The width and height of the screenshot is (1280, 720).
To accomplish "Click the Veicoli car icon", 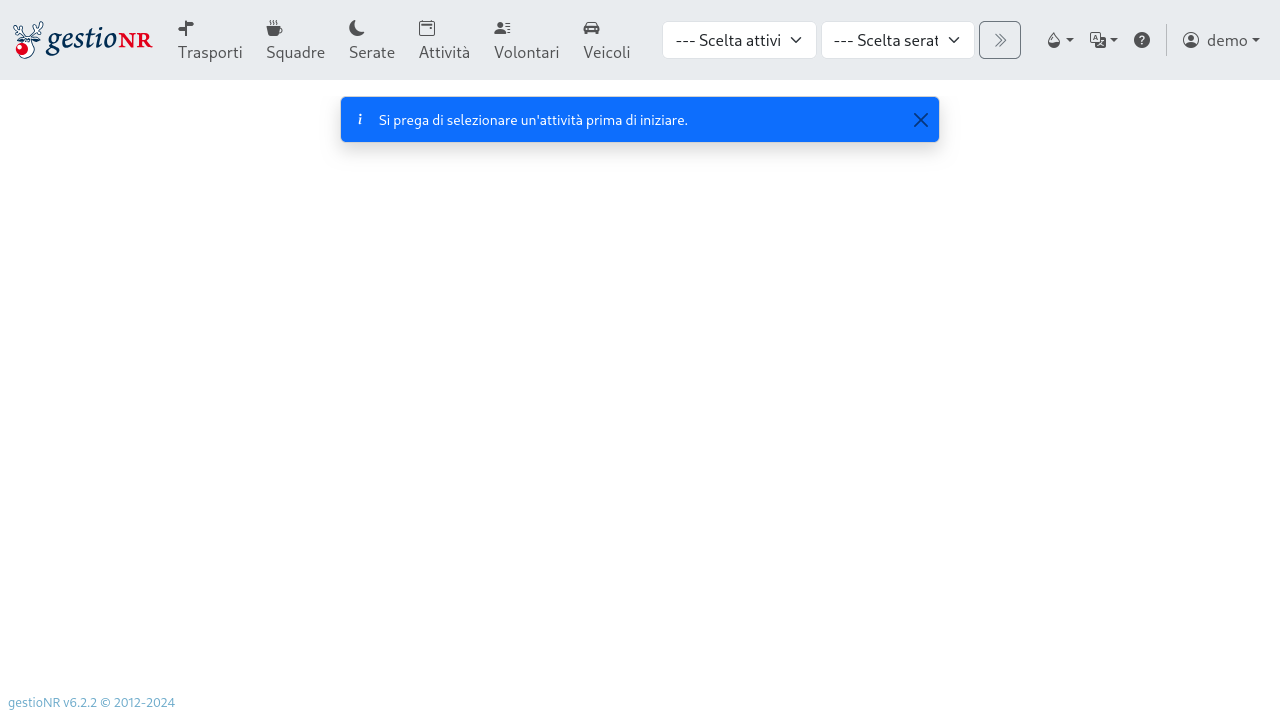I will pos(591,28).
